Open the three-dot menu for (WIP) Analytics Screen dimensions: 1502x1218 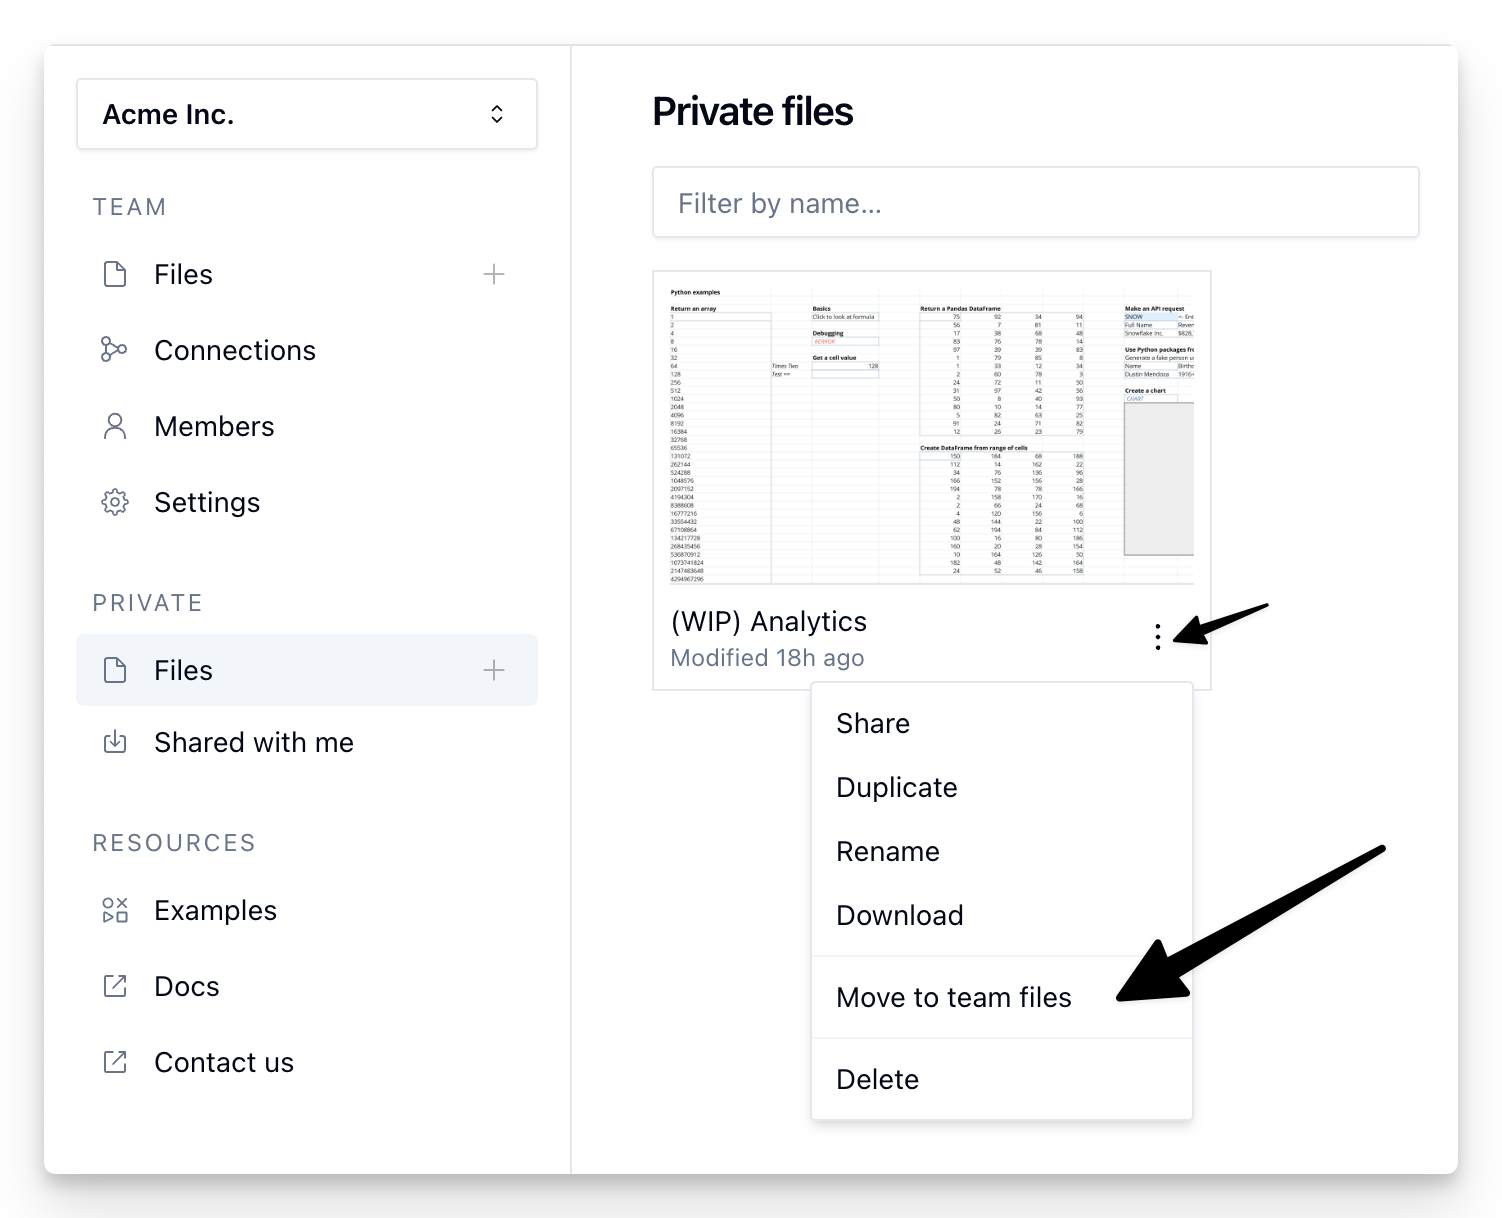click(1157, 637)
